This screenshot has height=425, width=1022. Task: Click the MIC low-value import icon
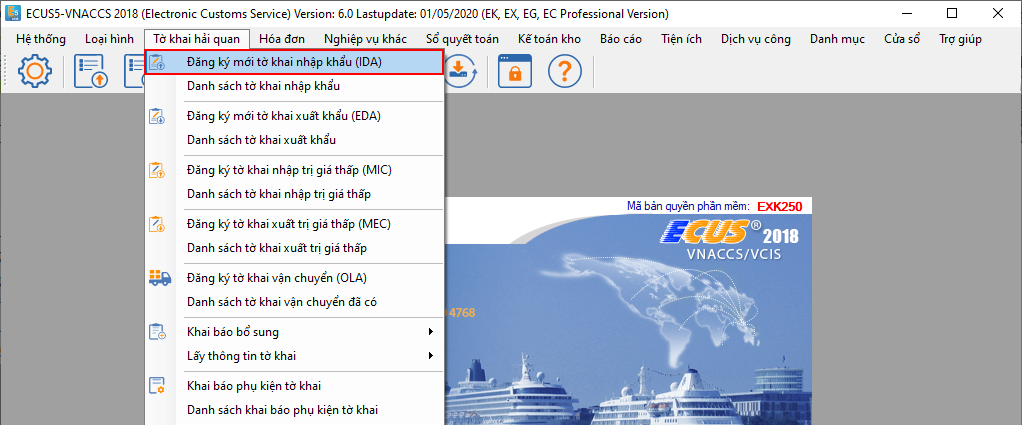click(x=157, y=170)
